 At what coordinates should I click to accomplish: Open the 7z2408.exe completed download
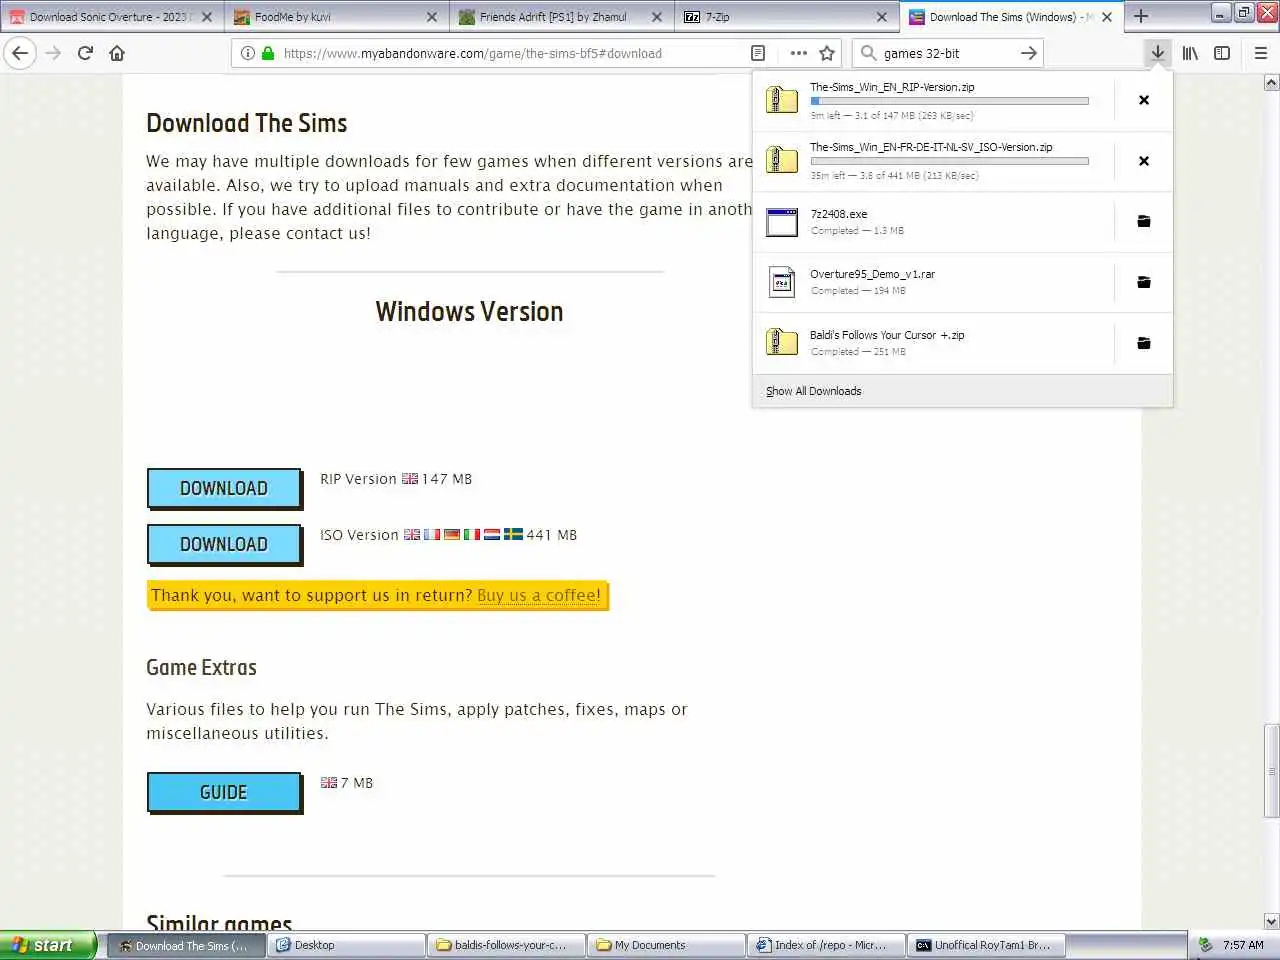tap(935, 221)
